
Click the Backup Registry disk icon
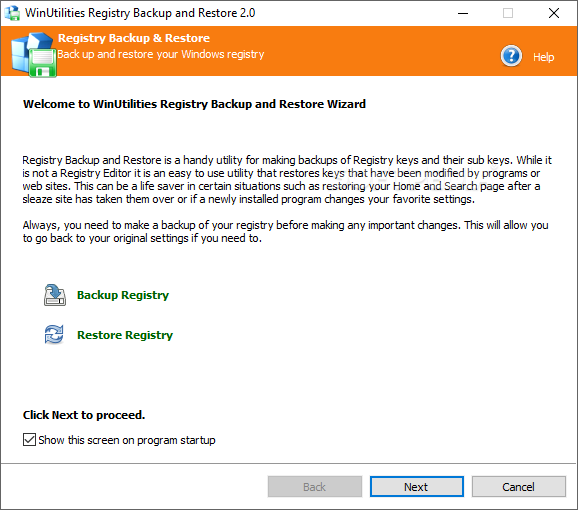tap(55, 295)
